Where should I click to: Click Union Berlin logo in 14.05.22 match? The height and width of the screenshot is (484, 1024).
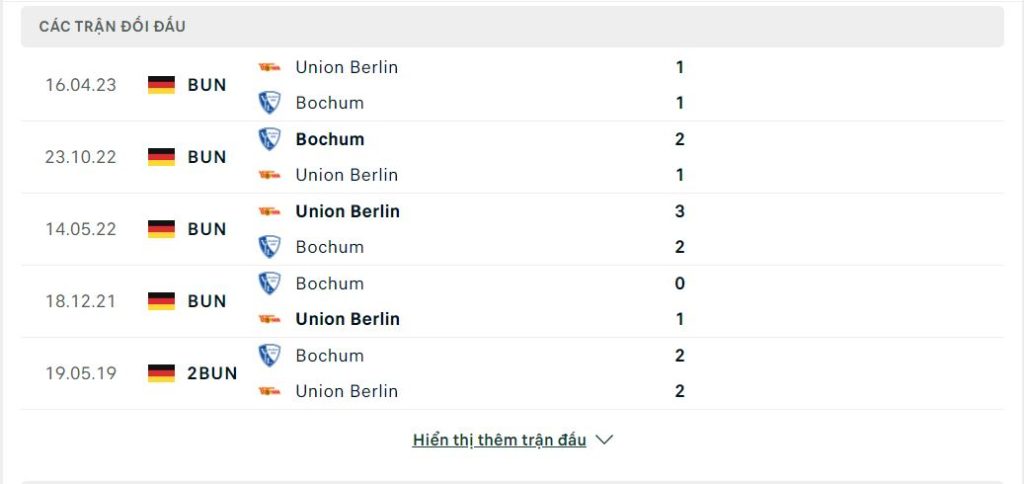(269, 211)
